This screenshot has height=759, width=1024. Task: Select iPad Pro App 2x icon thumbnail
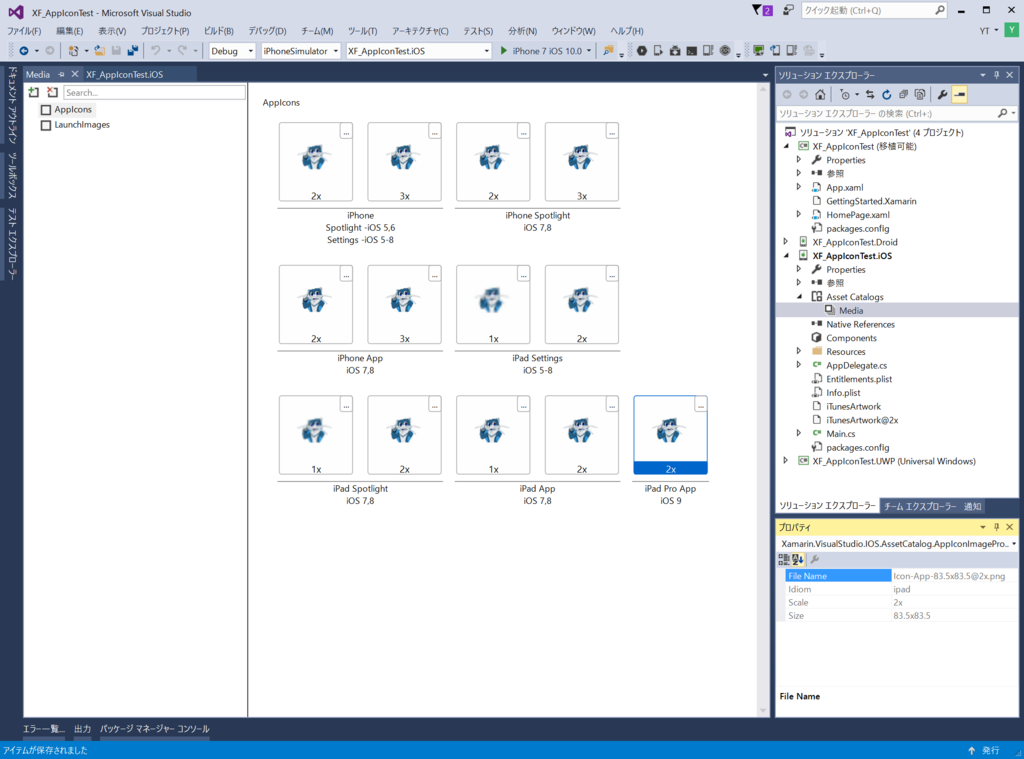[670, 435]
